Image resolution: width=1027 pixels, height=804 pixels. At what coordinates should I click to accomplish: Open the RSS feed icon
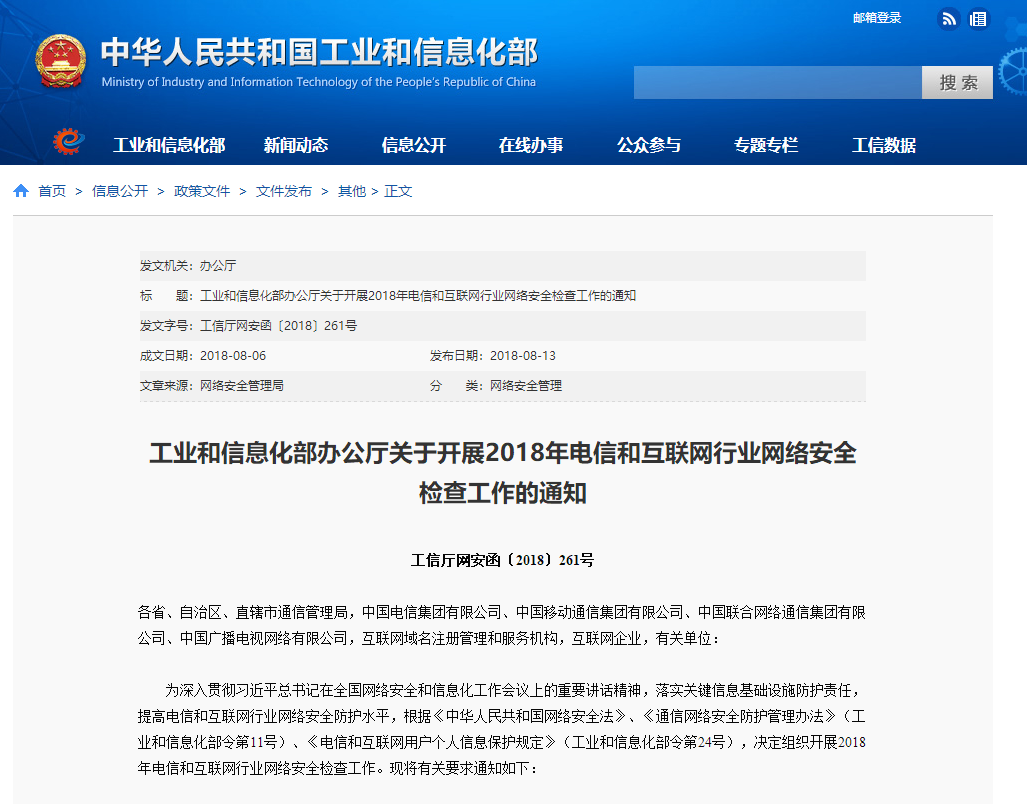(x=948, y=19)
